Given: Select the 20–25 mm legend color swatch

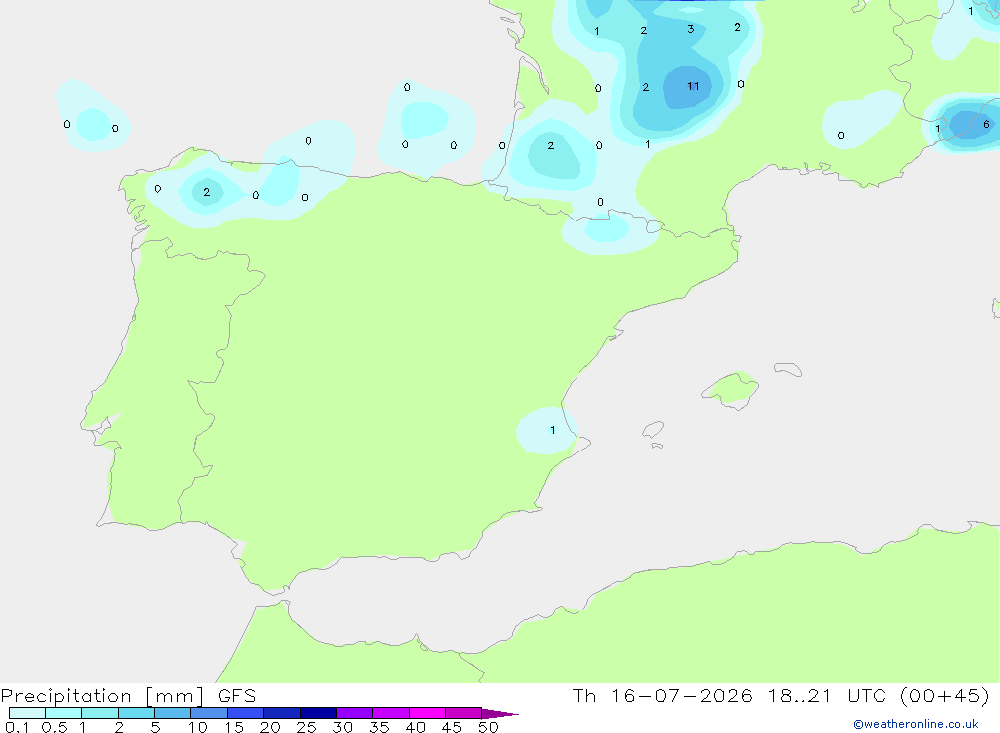Looking at the screenshot, I should click(282, 713).
